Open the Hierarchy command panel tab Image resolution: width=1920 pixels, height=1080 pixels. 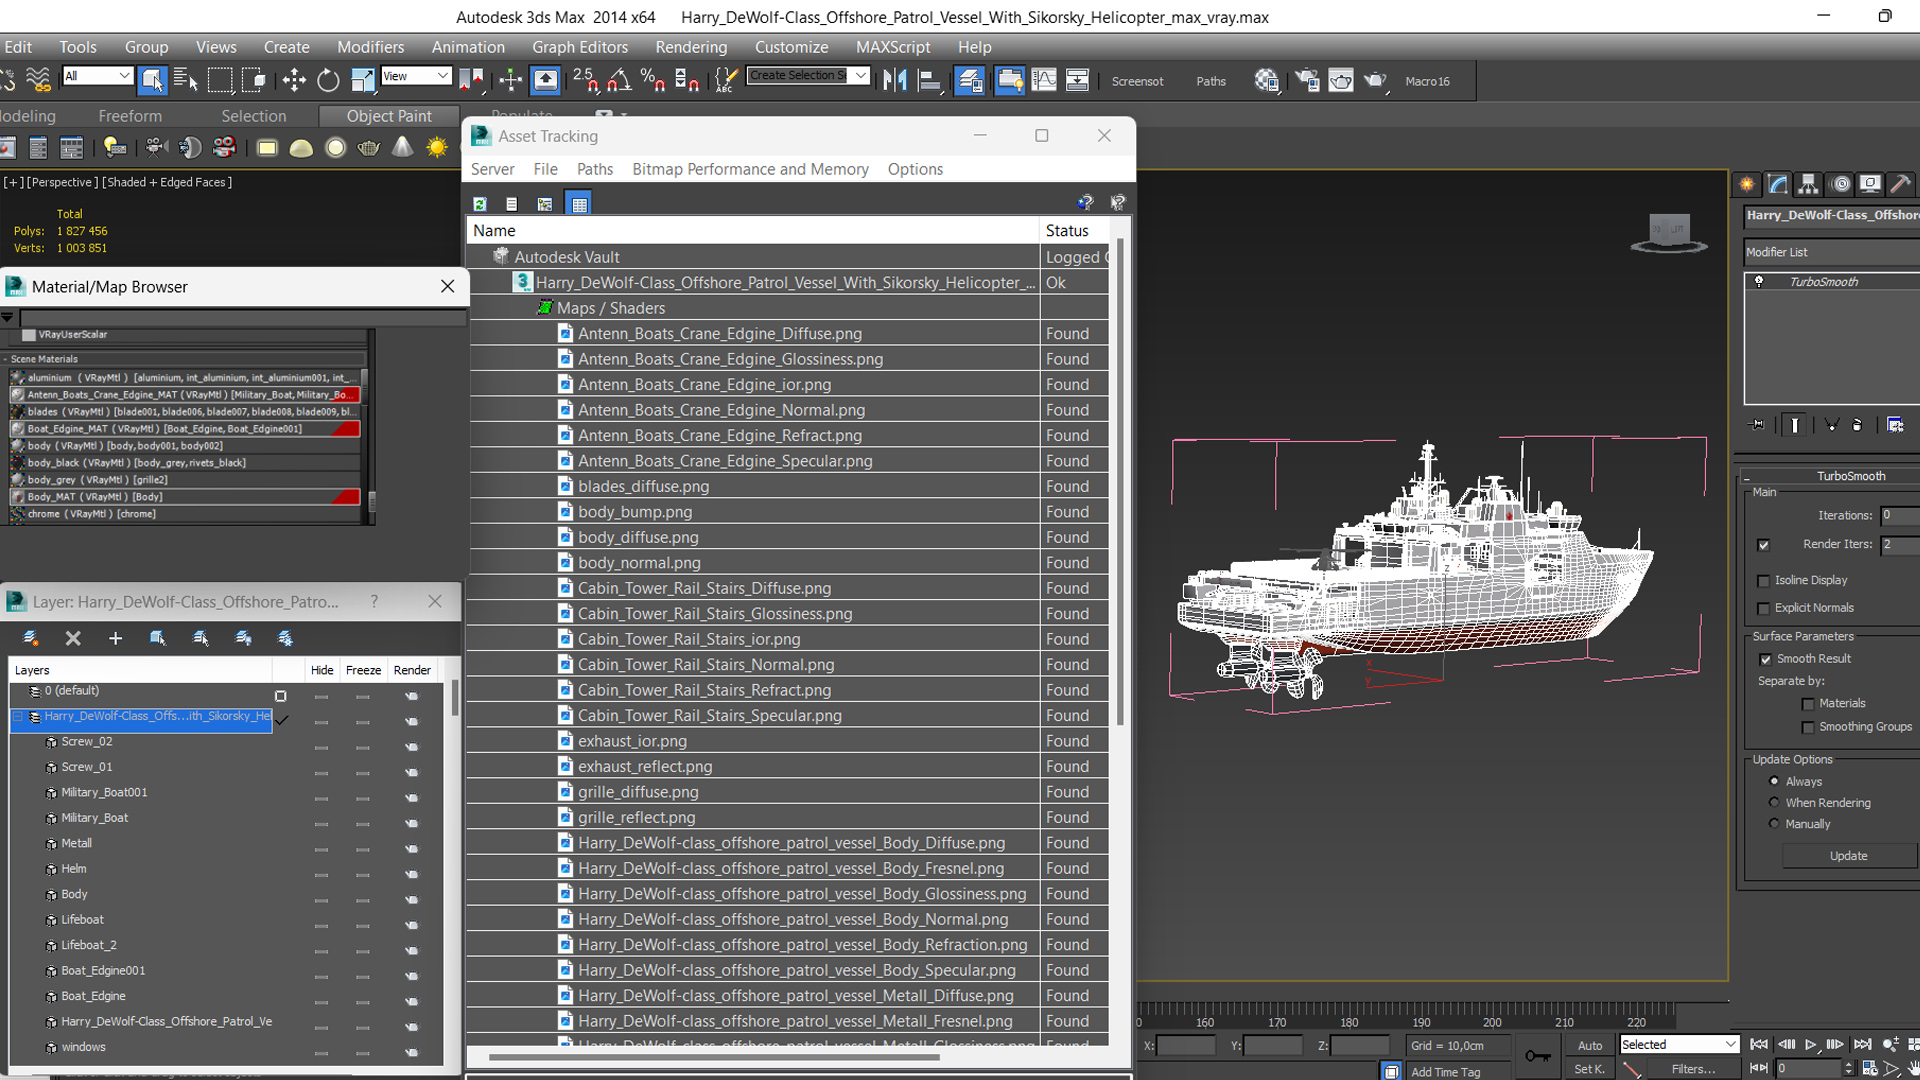tap(1808, 184)
